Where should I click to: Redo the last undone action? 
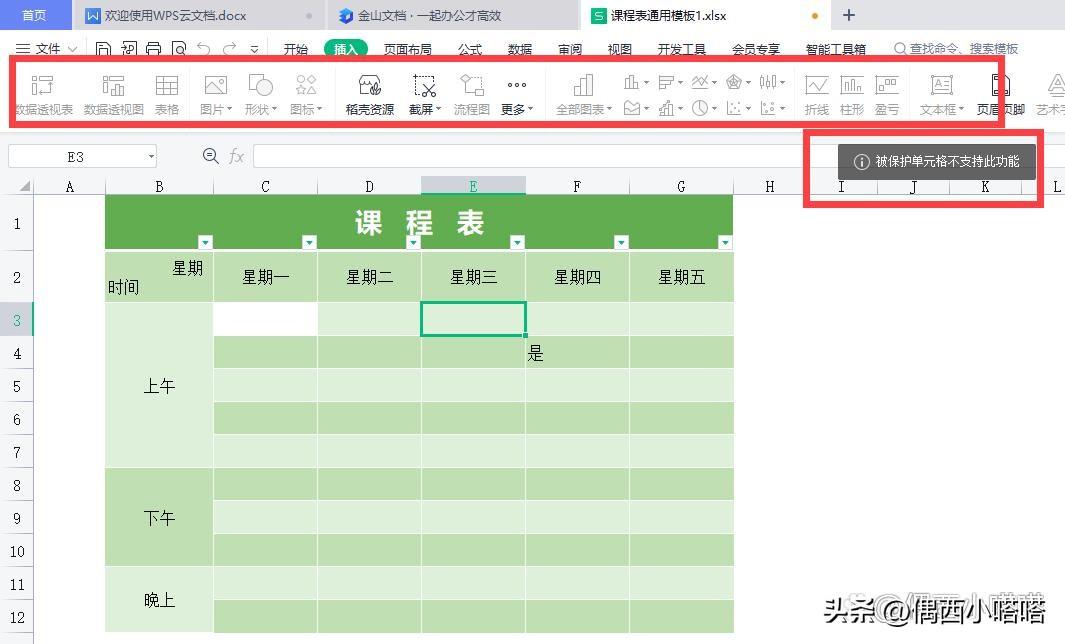click(230, 48)
